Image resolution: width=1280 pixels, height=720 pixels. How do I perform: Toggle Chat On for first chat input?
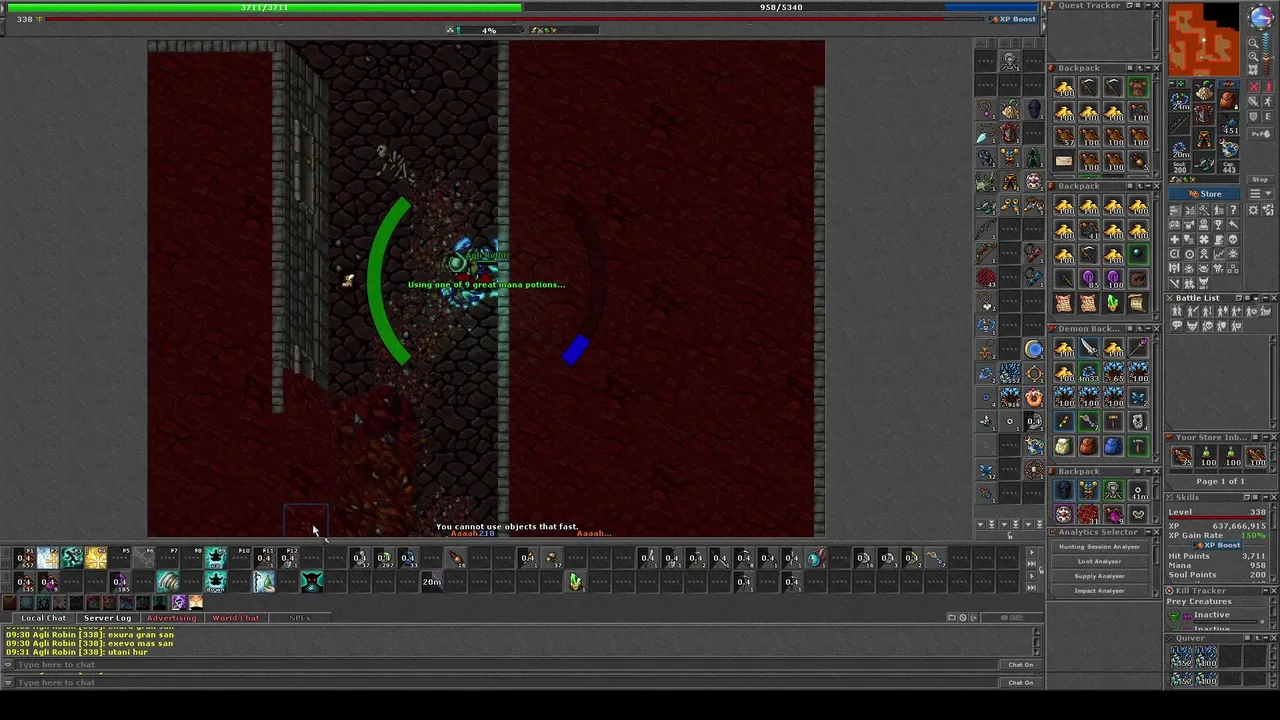pyautogui.click(x=1020, y=664)
